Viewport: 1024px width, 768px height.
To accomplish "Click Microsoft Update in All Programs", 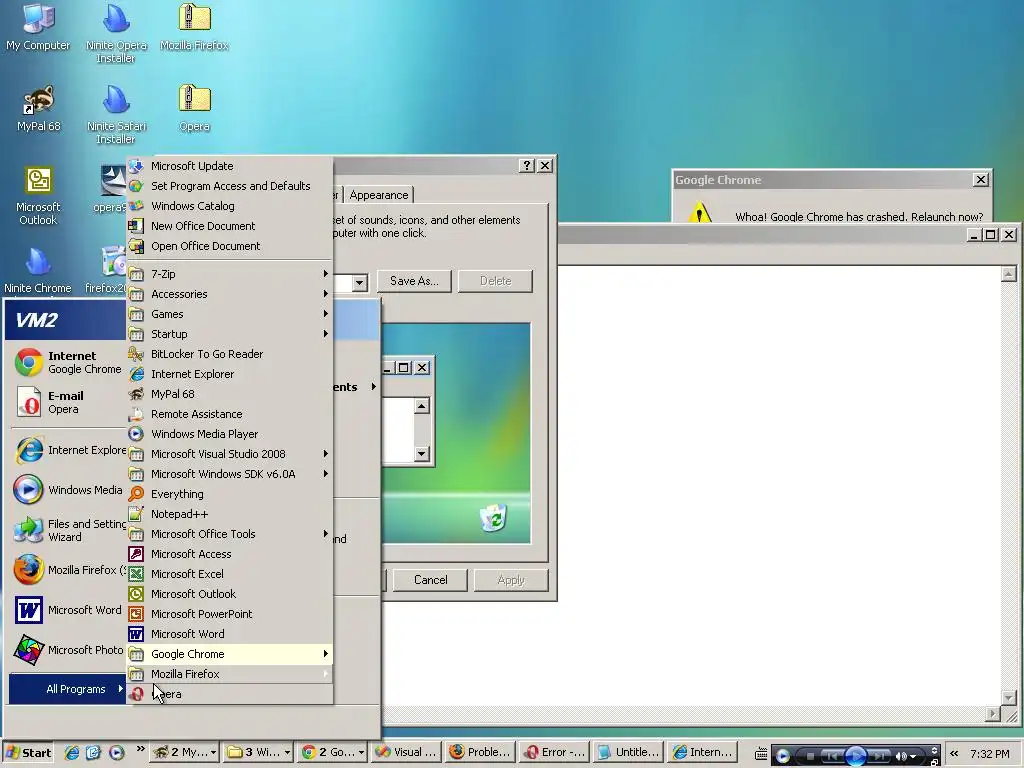I will coord(229,166).
